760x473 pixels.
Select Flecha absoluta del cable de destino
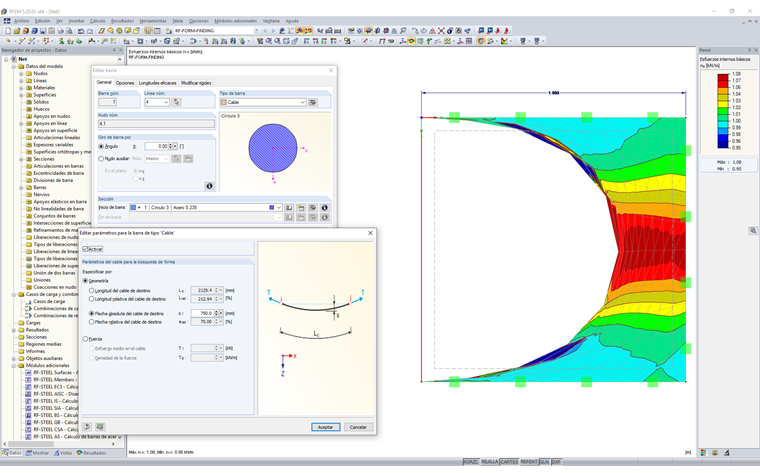[x=91, y=314]
